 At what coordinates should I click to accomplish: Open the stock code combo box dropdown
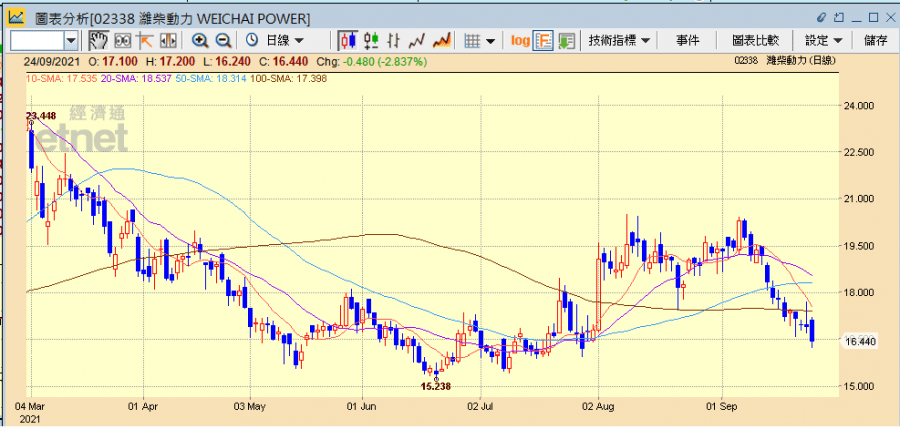point(71,40)
